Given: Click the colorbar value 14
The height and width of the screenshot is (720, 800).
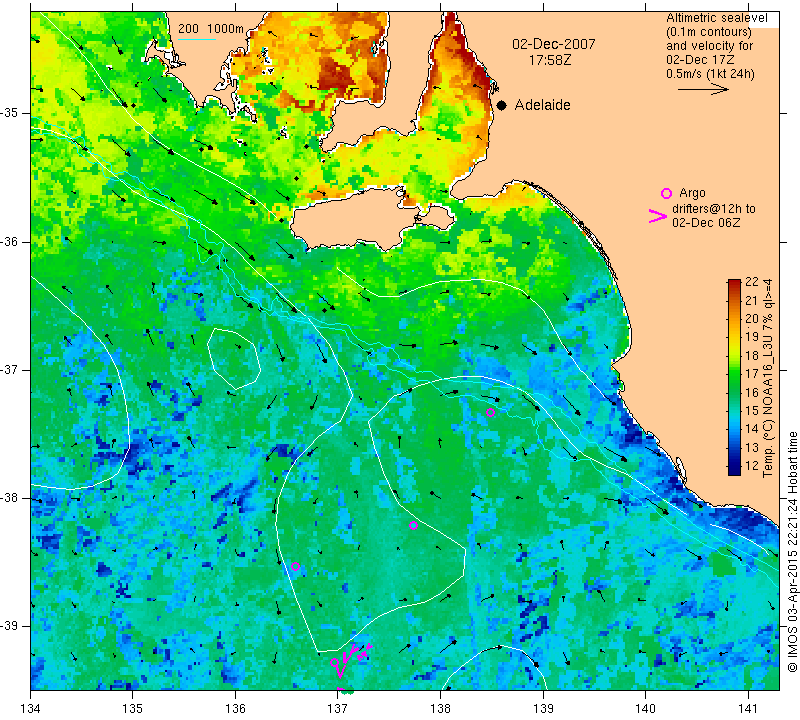Looking at the screenshot, I should tap(752, 429).
